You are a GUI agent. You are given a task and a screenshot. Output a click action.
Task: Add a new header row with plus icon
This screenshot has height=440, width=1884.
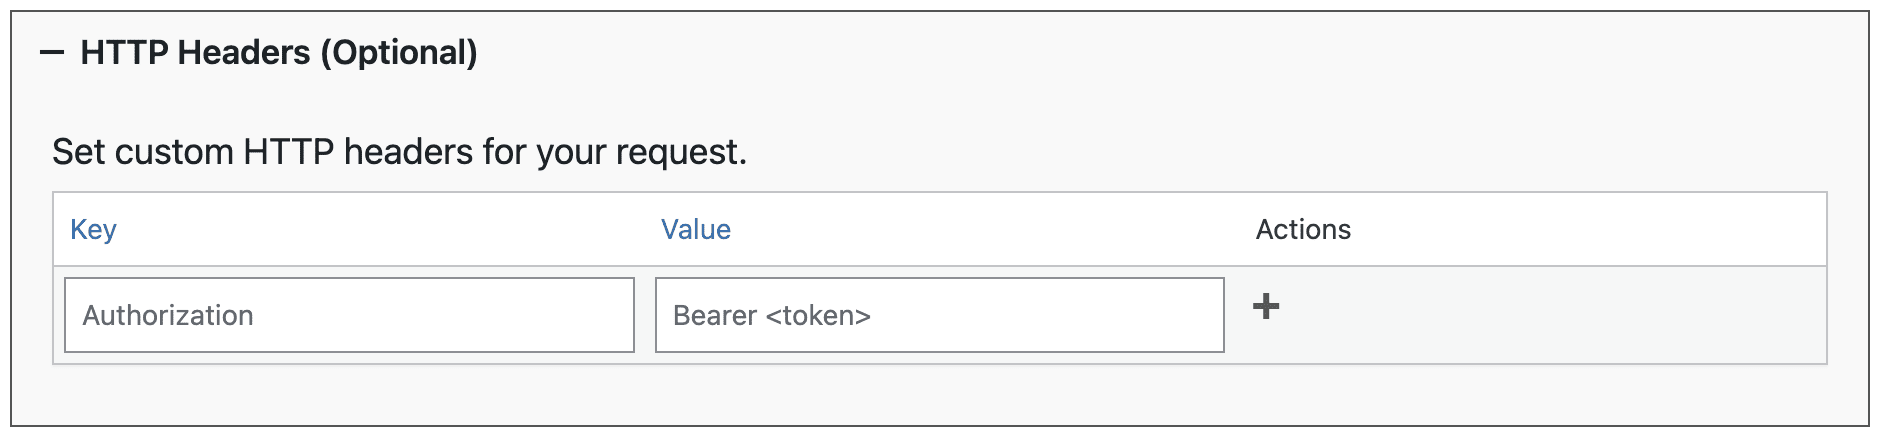(x=1266, y=306)
